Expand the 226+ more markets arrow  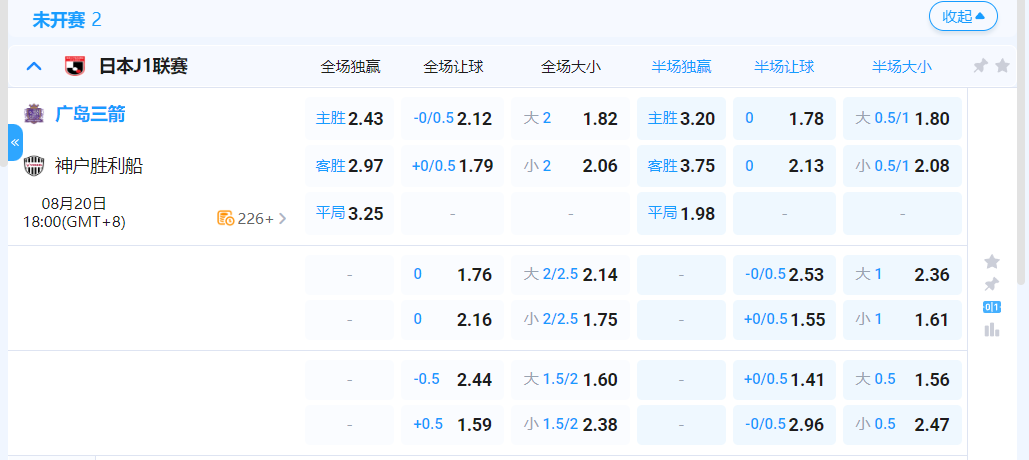point(283,218)
